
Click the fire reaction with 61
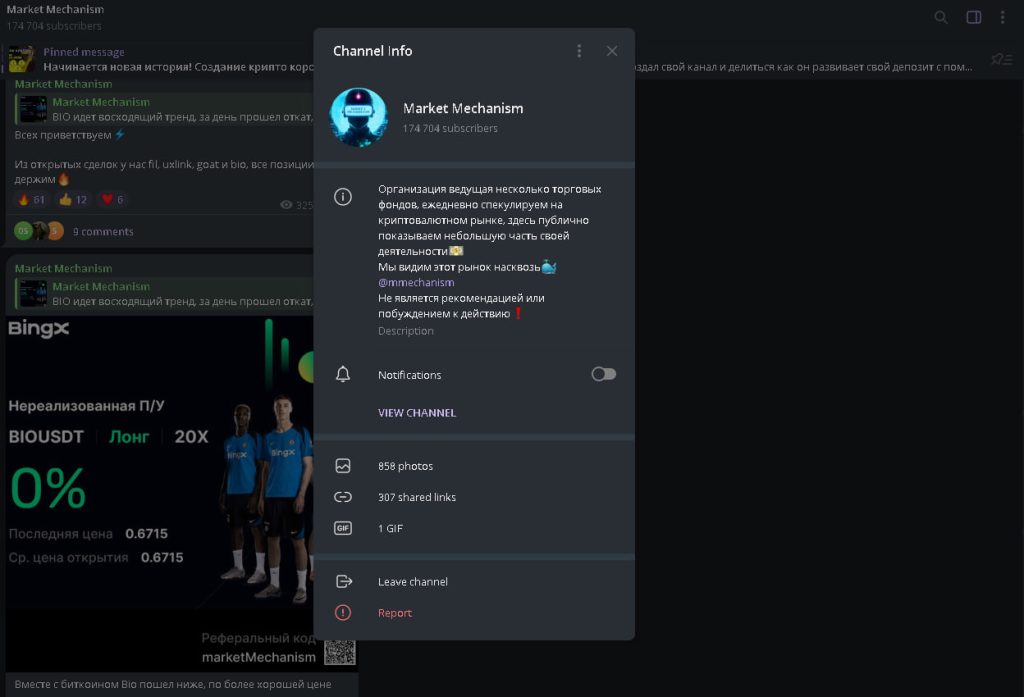[32, 200]
